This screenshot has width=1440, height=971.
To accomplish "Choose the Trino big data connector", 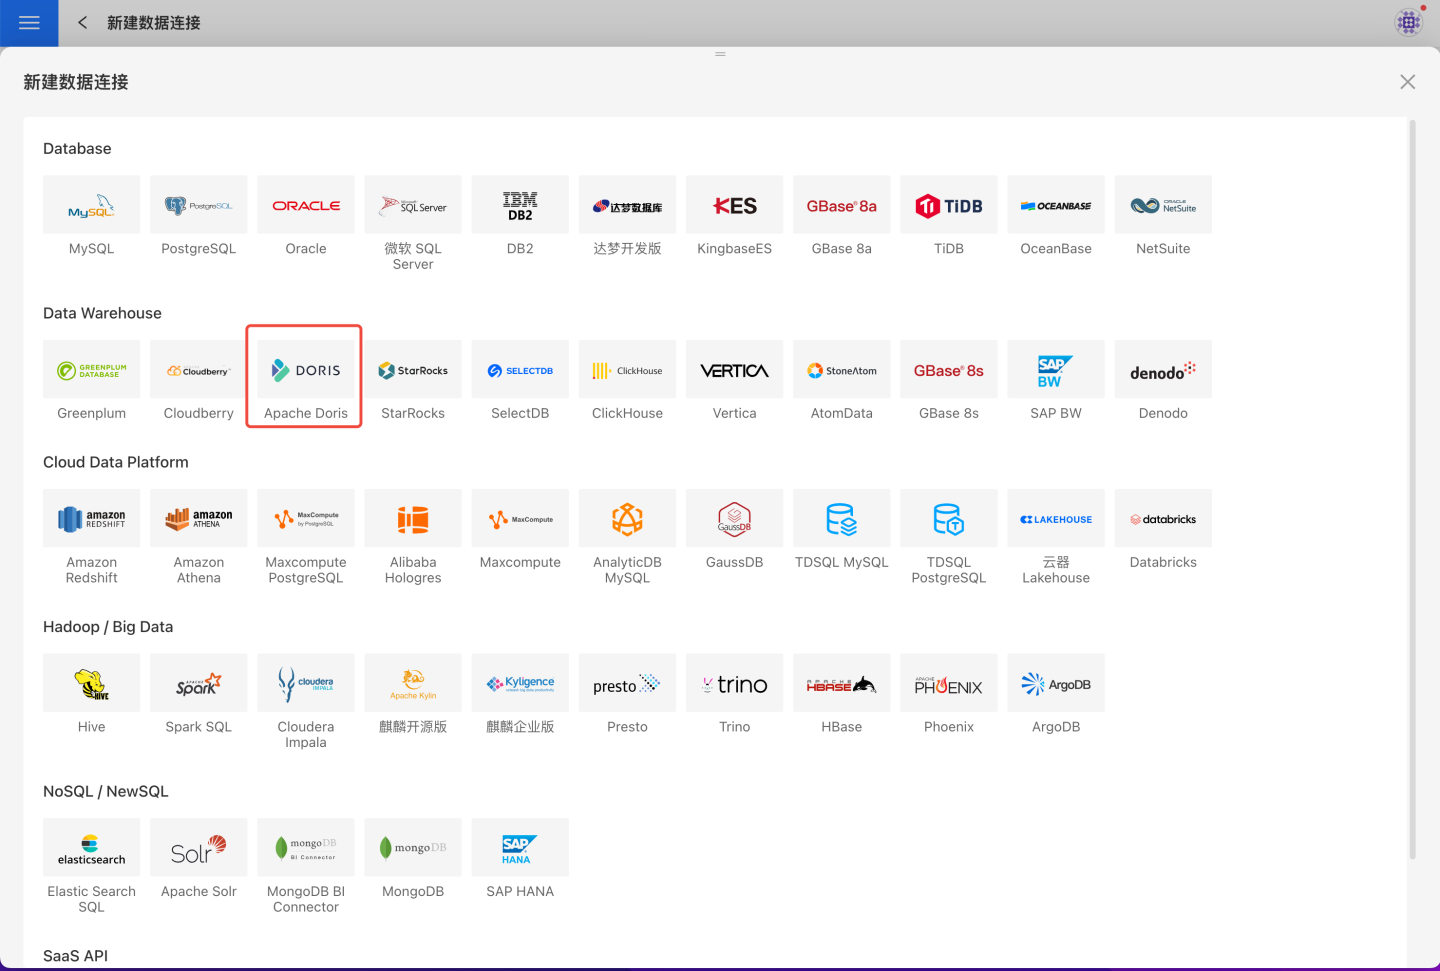I will pyautogui.click(x=734, y=684).
